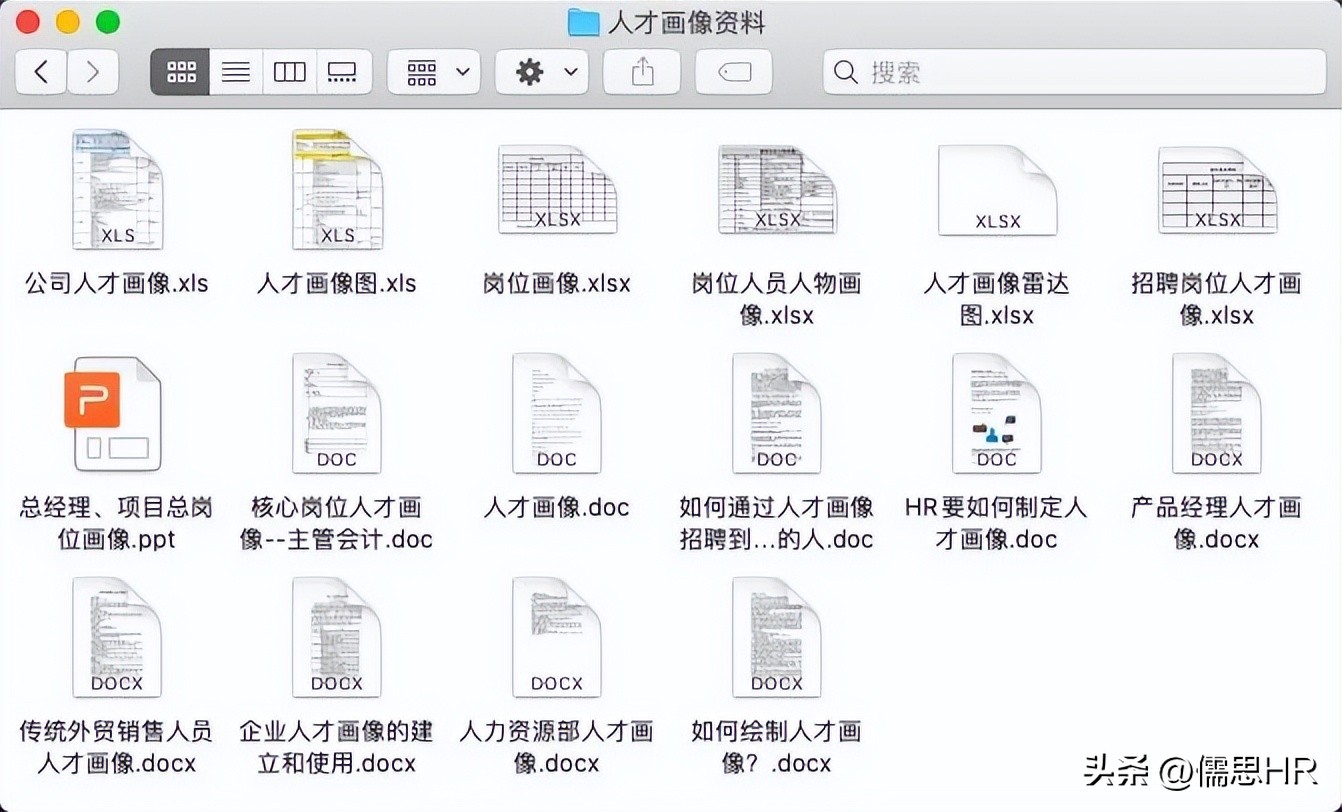Switch to icon view in the toolbar
Image resolution: width=1342 pixels, height=812 pixels.
pyautogui.click(x=179, y=71)
